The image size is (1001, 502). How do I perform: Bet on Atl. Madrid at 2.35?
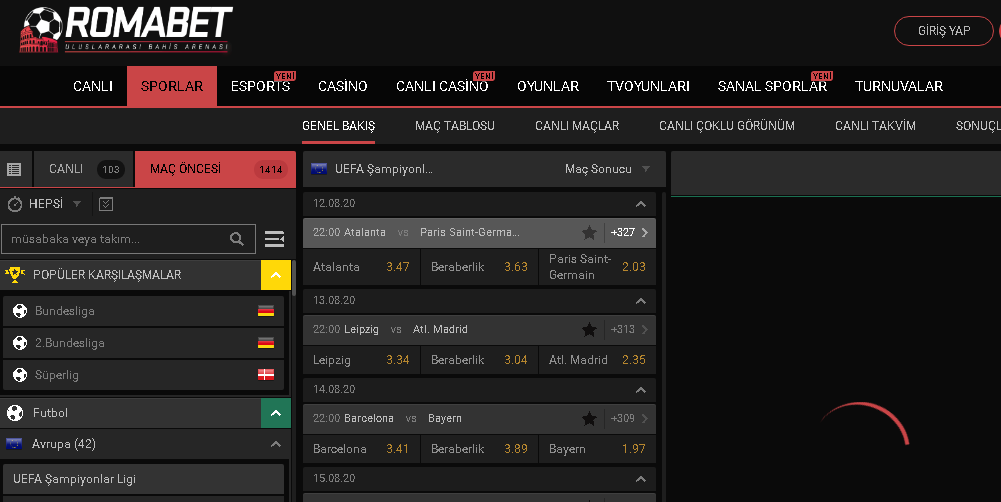[x=597, y=360]
